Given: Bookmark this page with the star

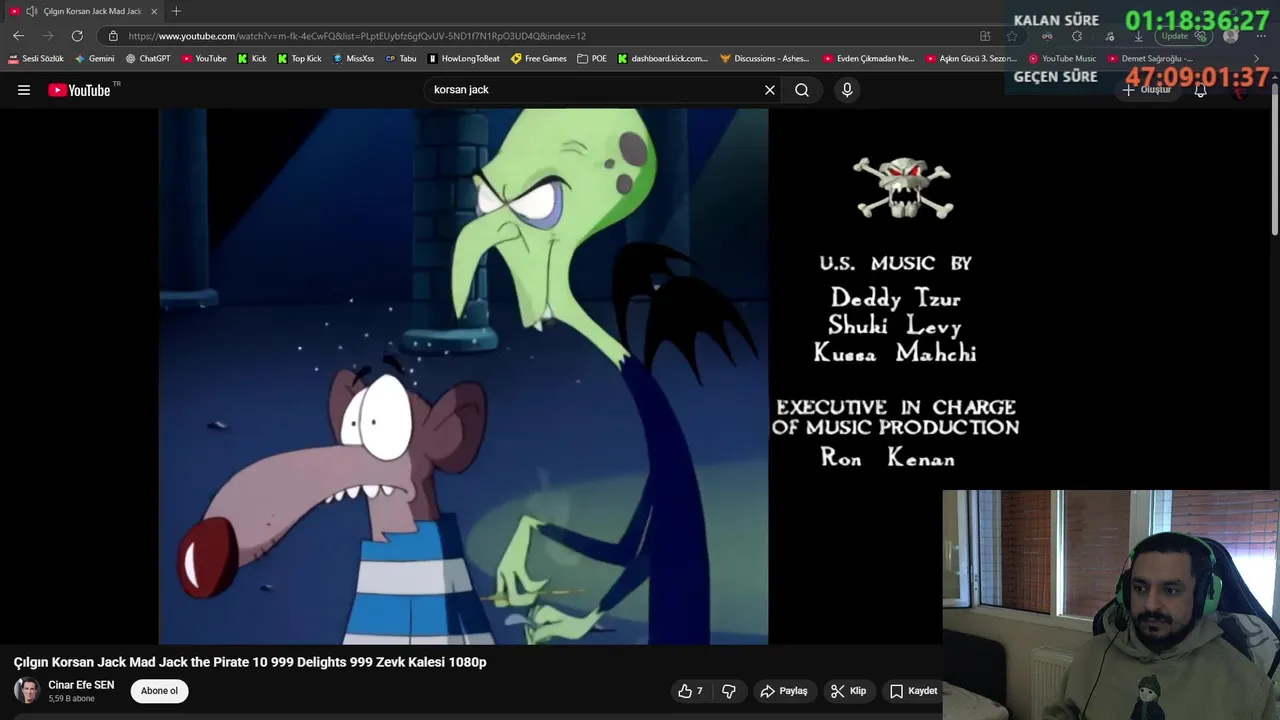Looking at the screenshot, I should pyautogui.click(x=1012, y=36).
